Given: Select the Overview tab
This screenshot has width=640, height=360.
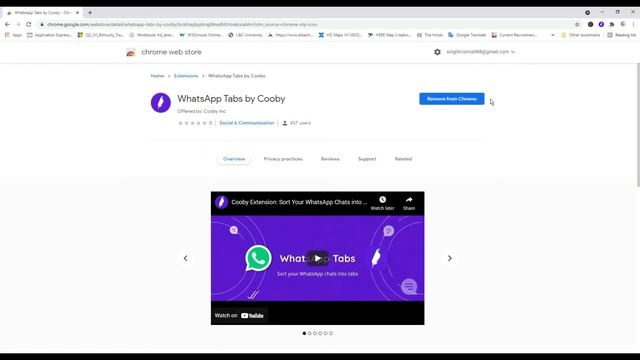Looking at the screenshot, I should (x=234, y=159).
